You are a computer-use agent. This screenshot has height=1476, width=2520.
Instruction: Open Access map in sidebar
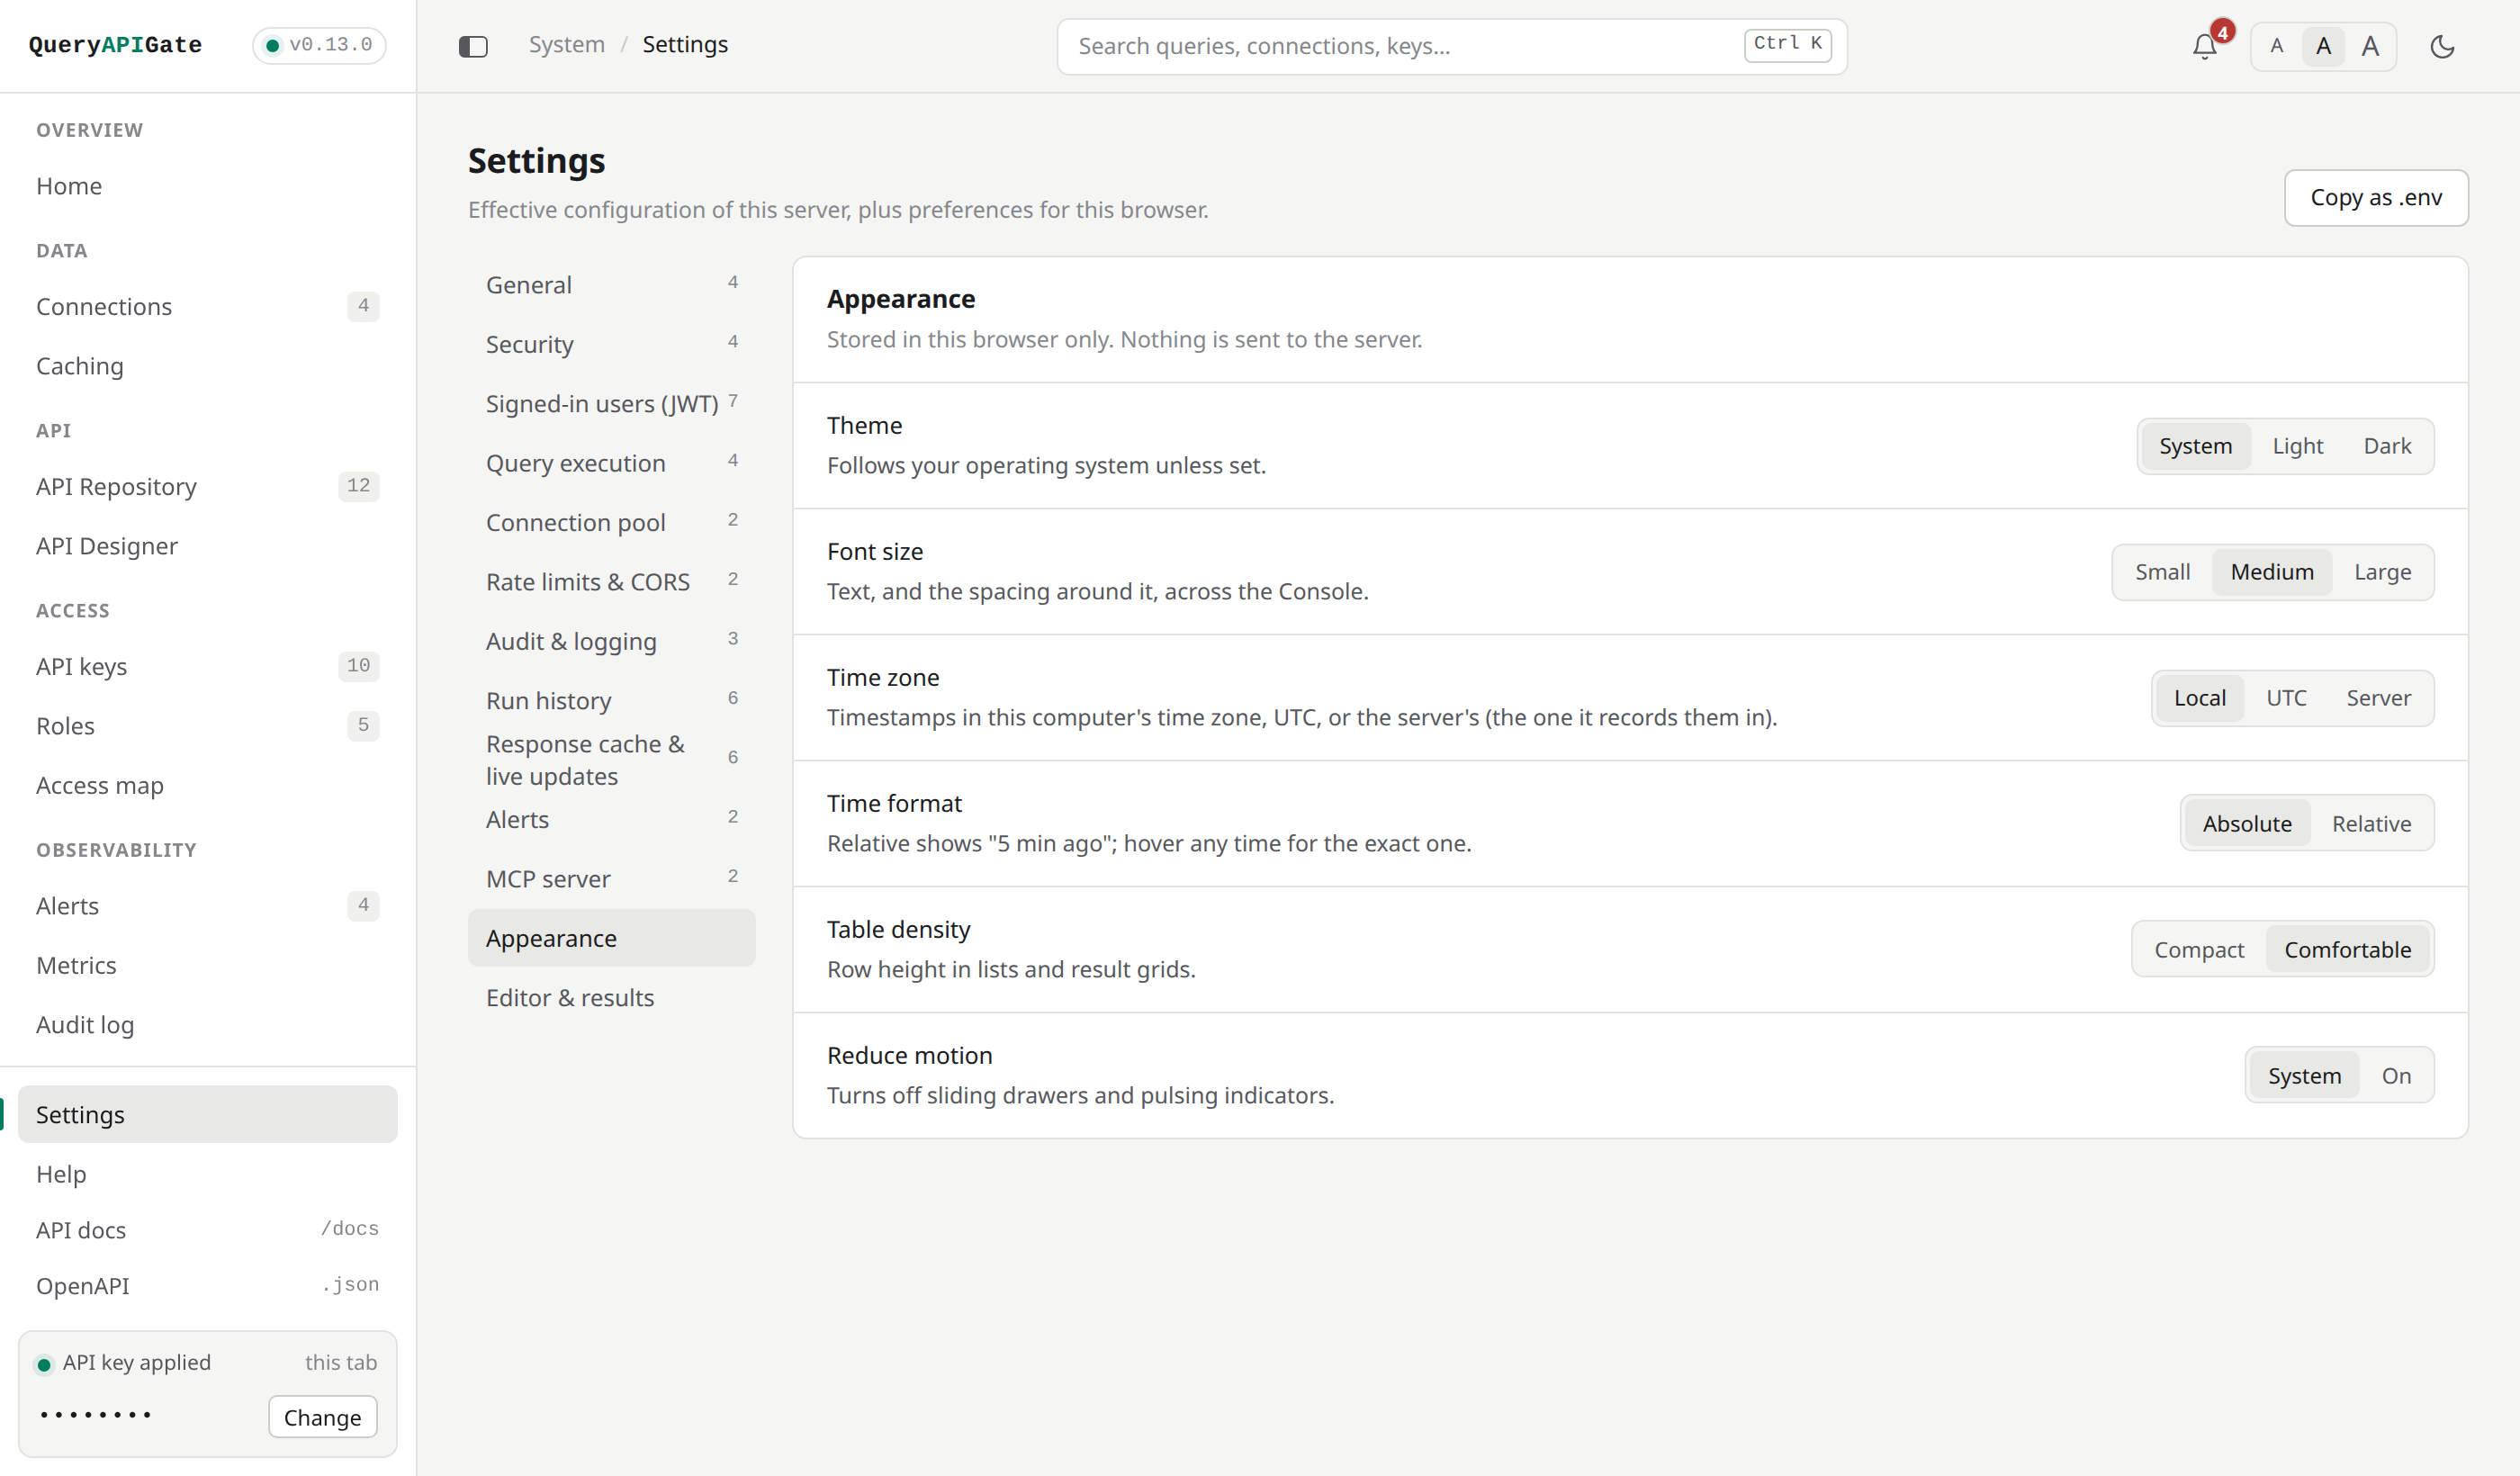tap(207, 785)
